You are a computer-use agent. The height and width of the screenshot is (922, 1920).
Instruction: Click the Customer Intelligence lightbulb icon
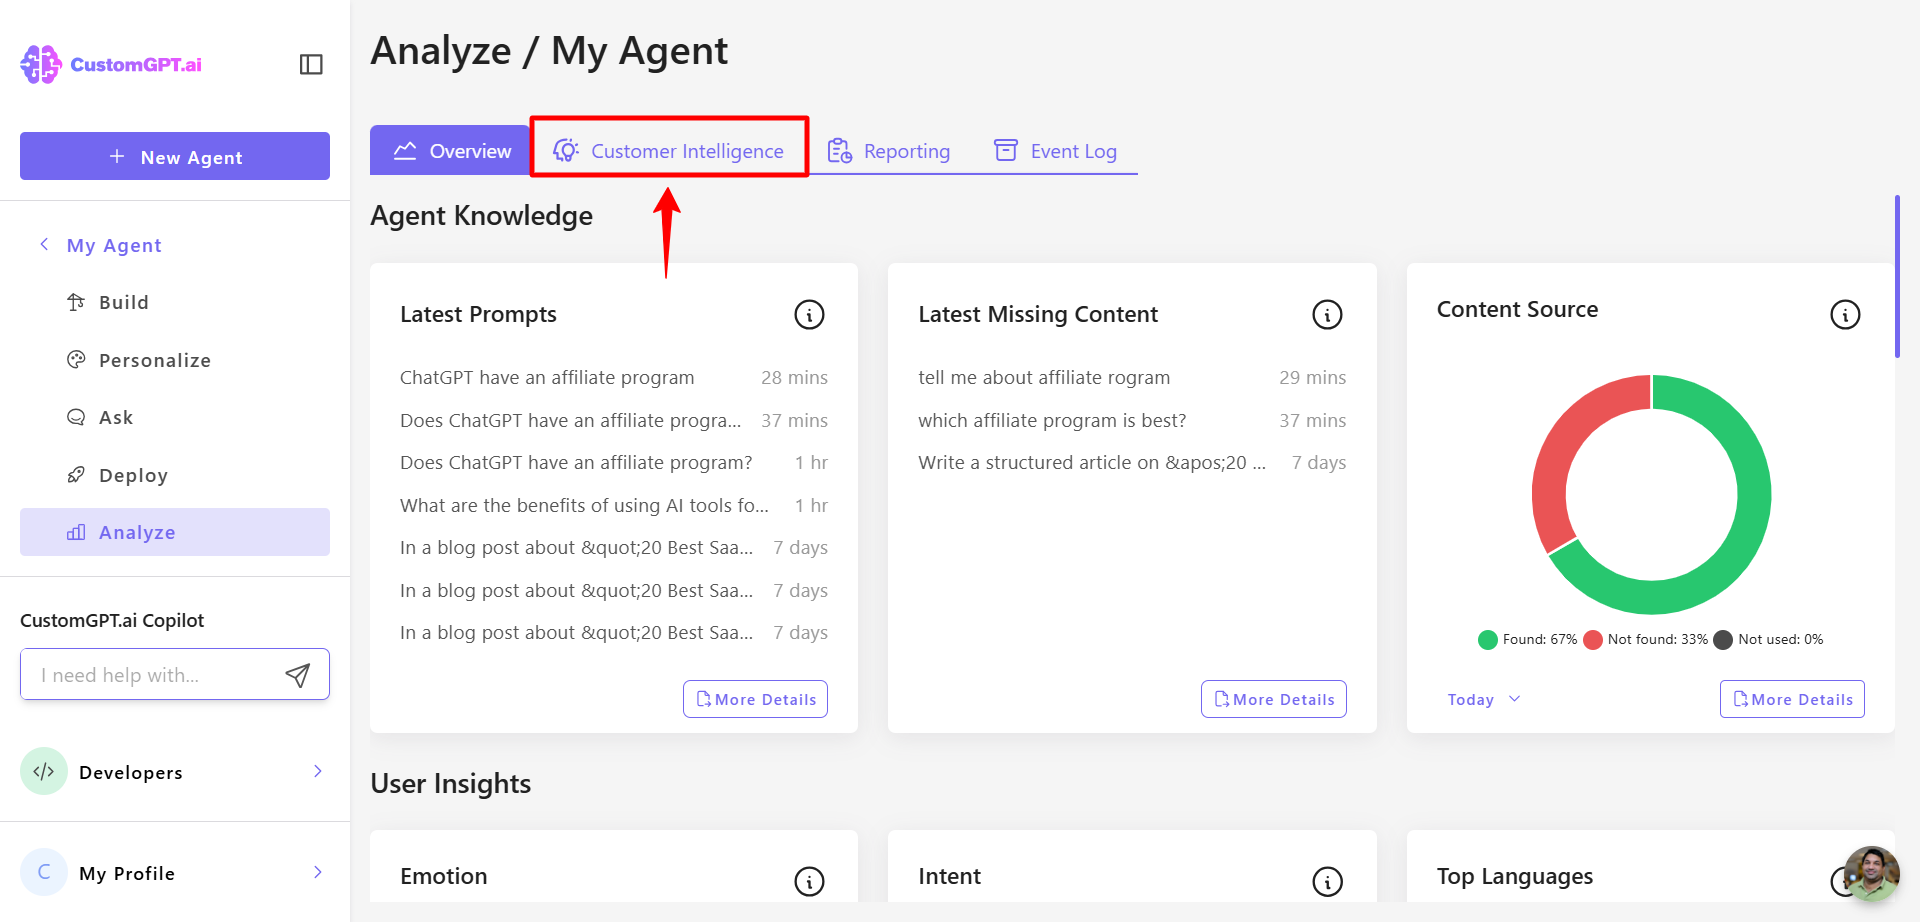tap(566, 150)
